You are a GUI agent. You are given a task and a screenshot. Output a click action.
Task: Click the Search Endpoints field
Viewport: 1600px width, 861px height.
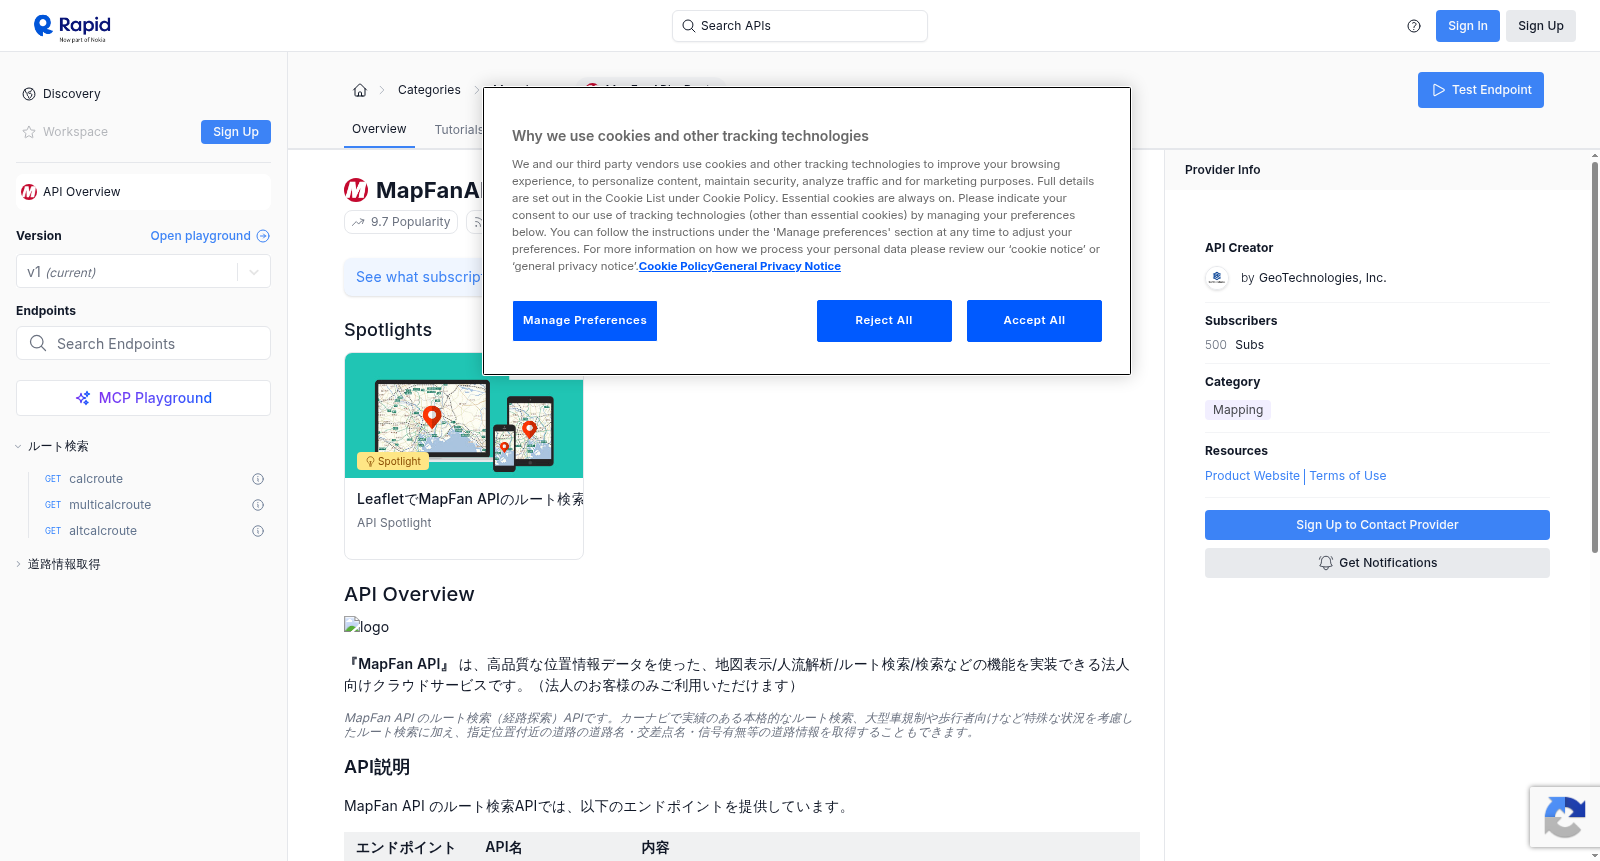(143, 343)
